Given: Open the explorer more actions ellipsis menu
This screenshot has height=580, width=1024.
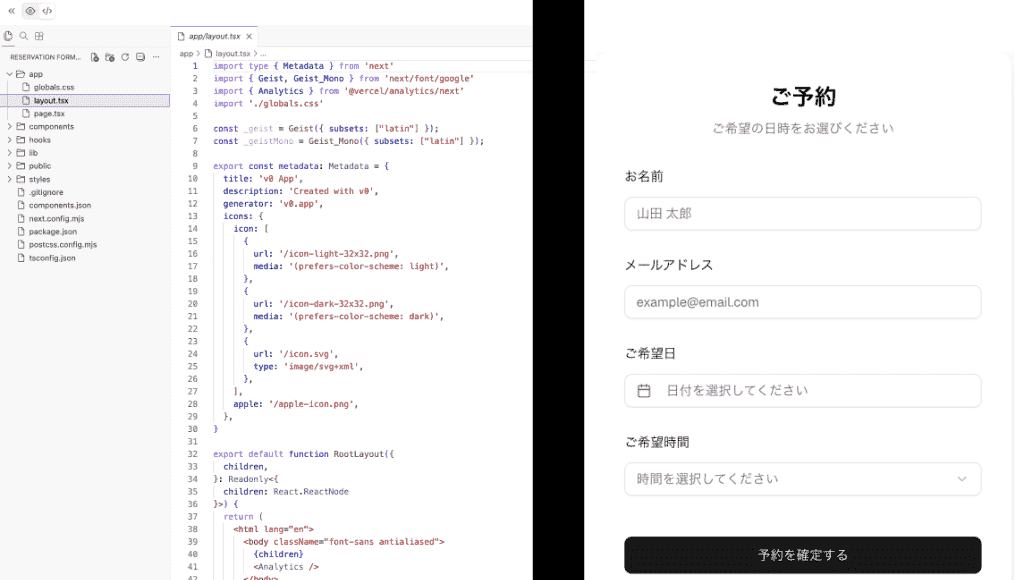Looking at the screenshot, I should click(156, 57).
